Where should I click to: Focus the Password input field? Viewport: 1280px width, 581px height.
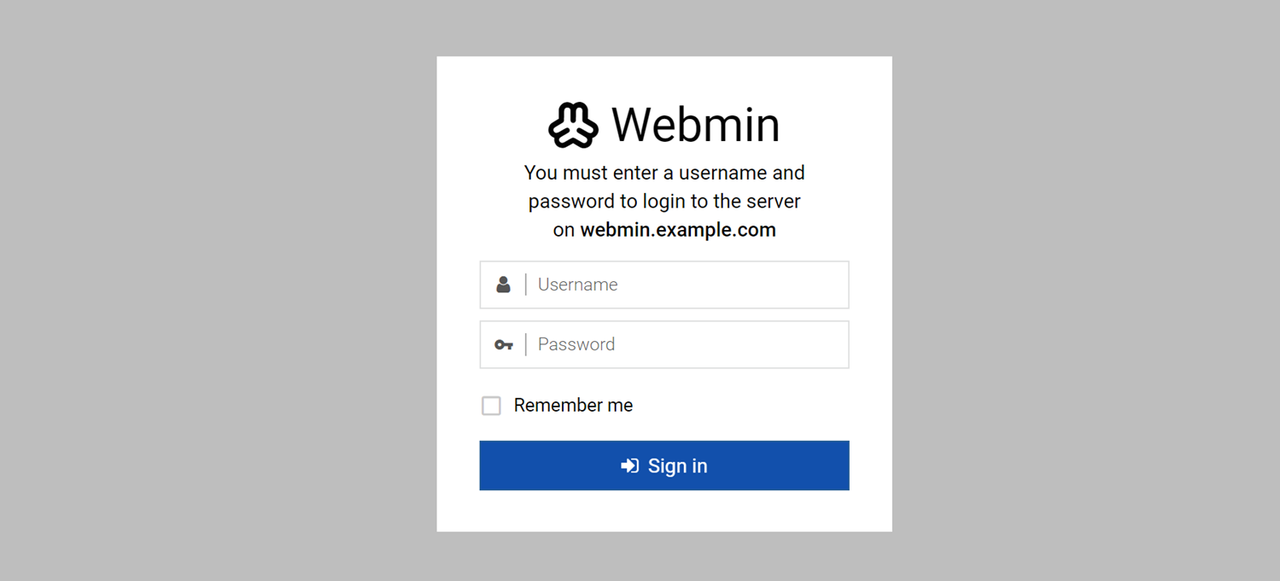pos(690,345)
